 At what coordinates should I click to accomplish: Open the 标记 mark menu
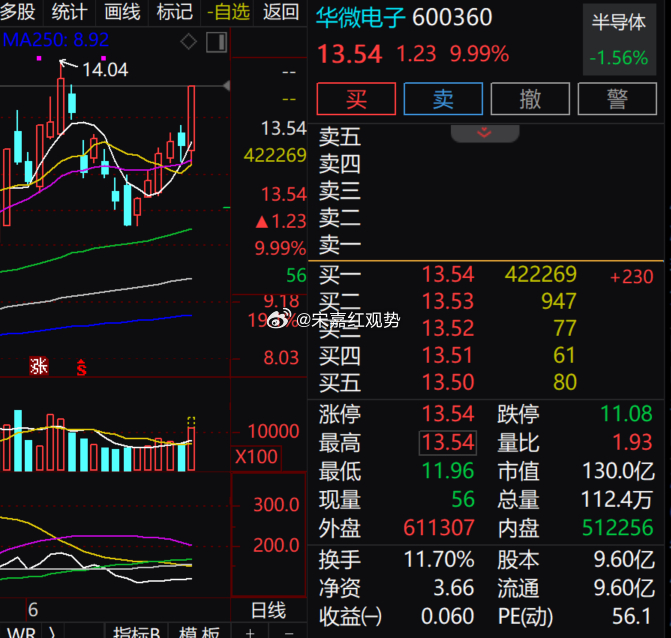(175, 12)
